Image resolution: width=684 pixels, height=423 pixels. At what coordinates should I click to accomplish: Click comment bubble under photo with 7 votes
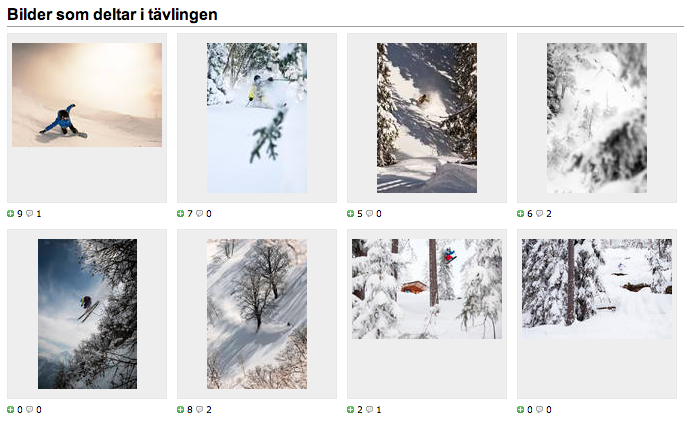pyautogui.click(x=199, y=213)
